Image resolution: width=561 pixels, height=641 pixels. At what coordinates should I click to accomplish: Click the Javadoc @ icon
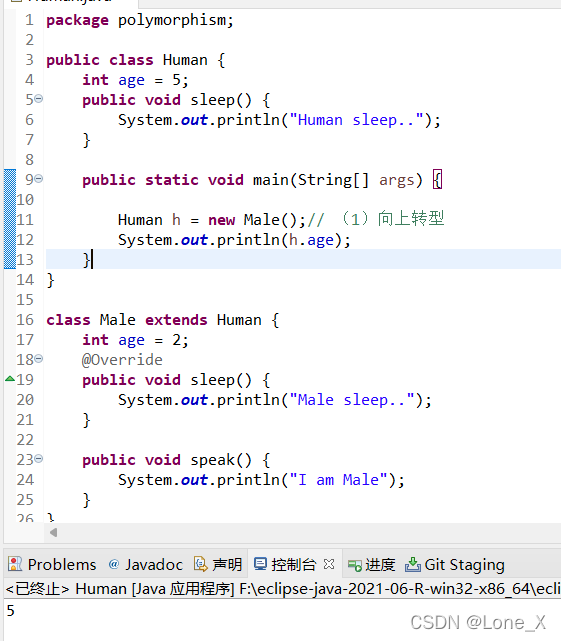[x=114, y=564]
